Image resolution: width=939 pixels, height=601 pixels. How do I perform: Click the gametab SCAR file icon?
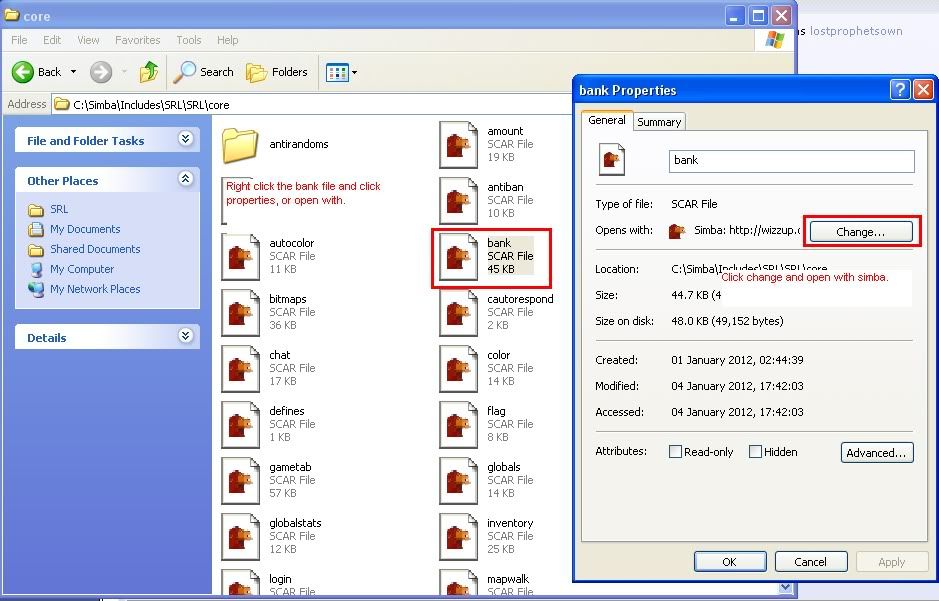240,481
